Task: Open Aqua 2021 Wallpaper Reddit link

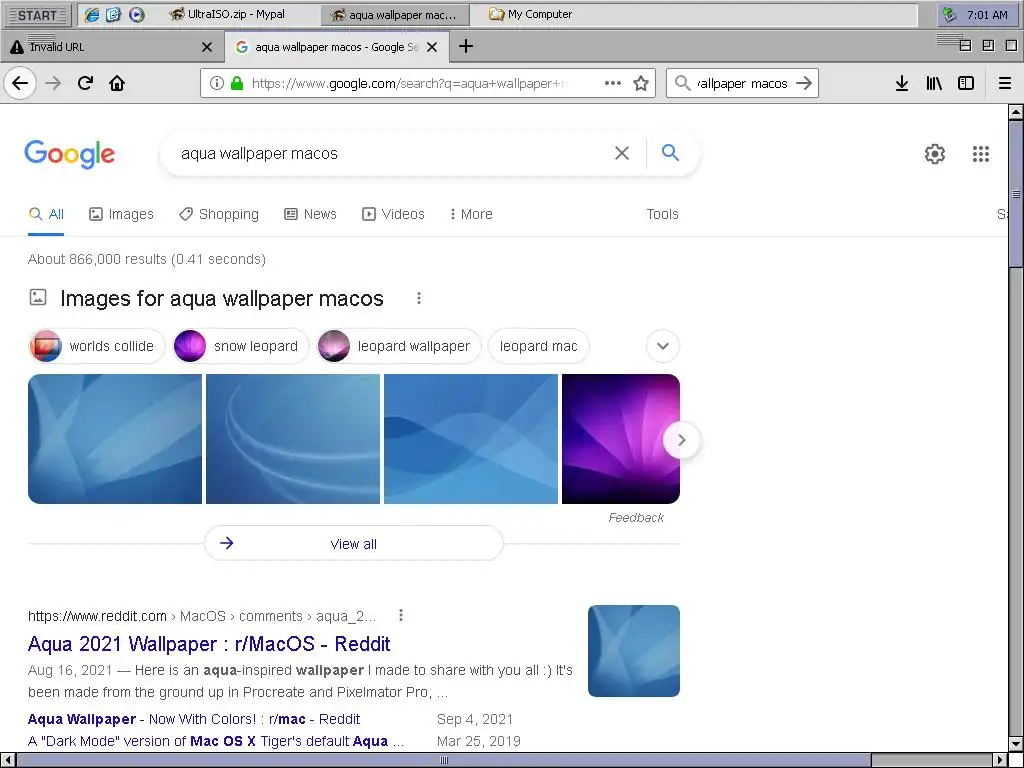Action: coord(209,644)
